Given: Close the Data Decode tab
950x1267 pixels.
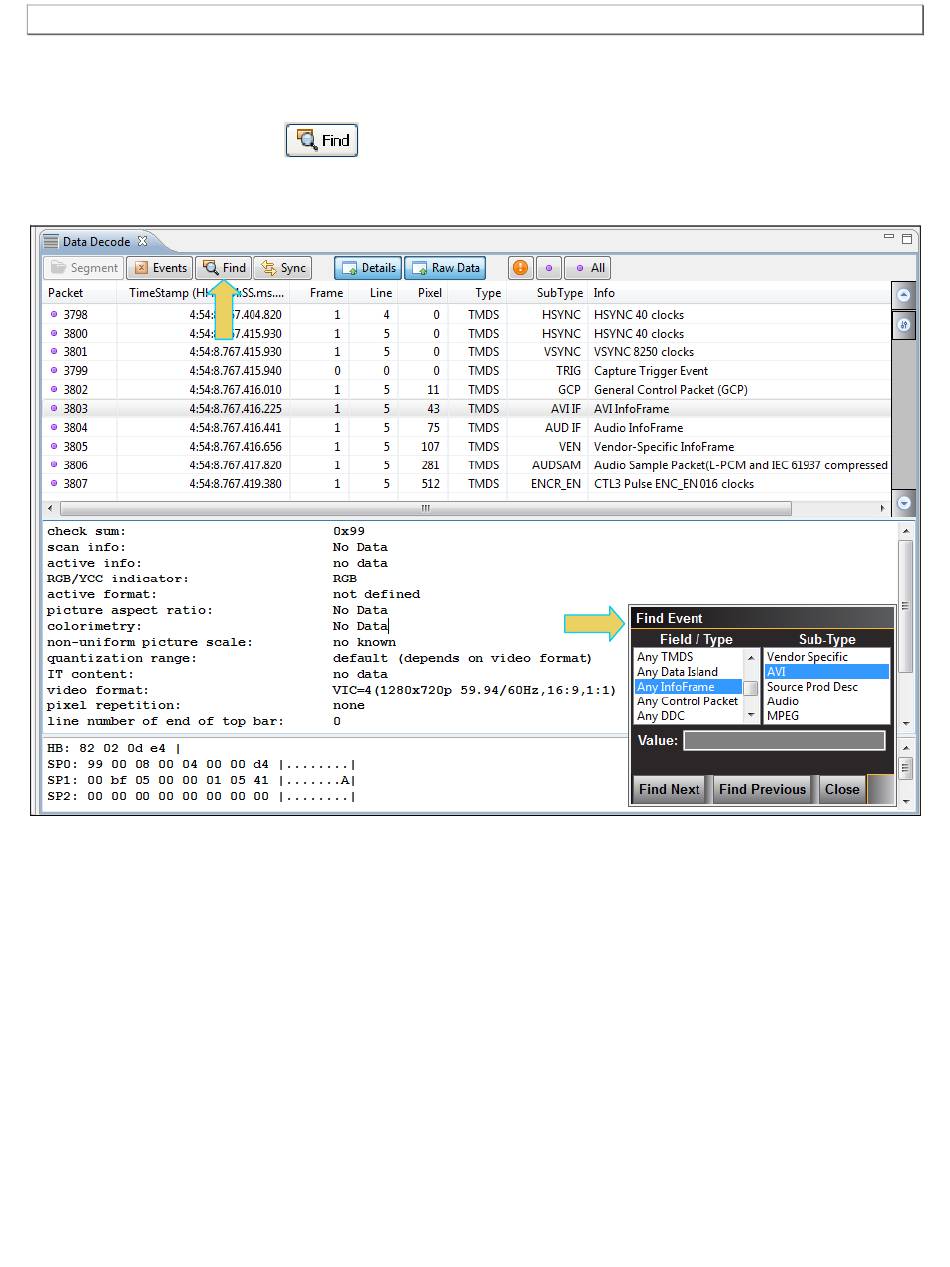Looking at the screenshot, I should [x=142, y=241].
